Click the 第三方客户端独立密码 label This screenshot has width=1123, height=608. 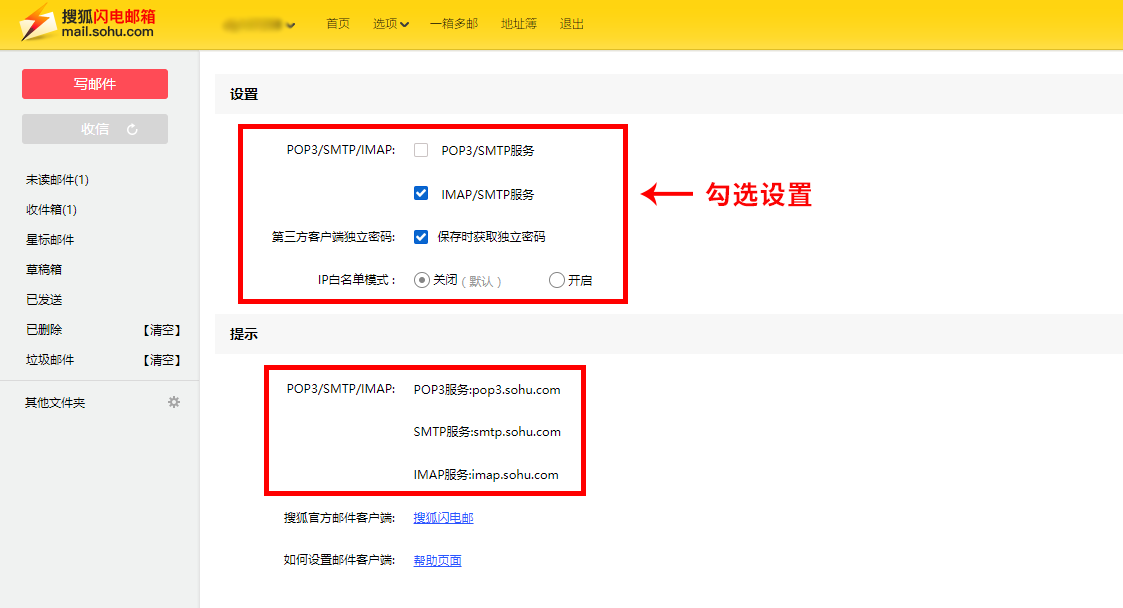[x=333, y=237]
